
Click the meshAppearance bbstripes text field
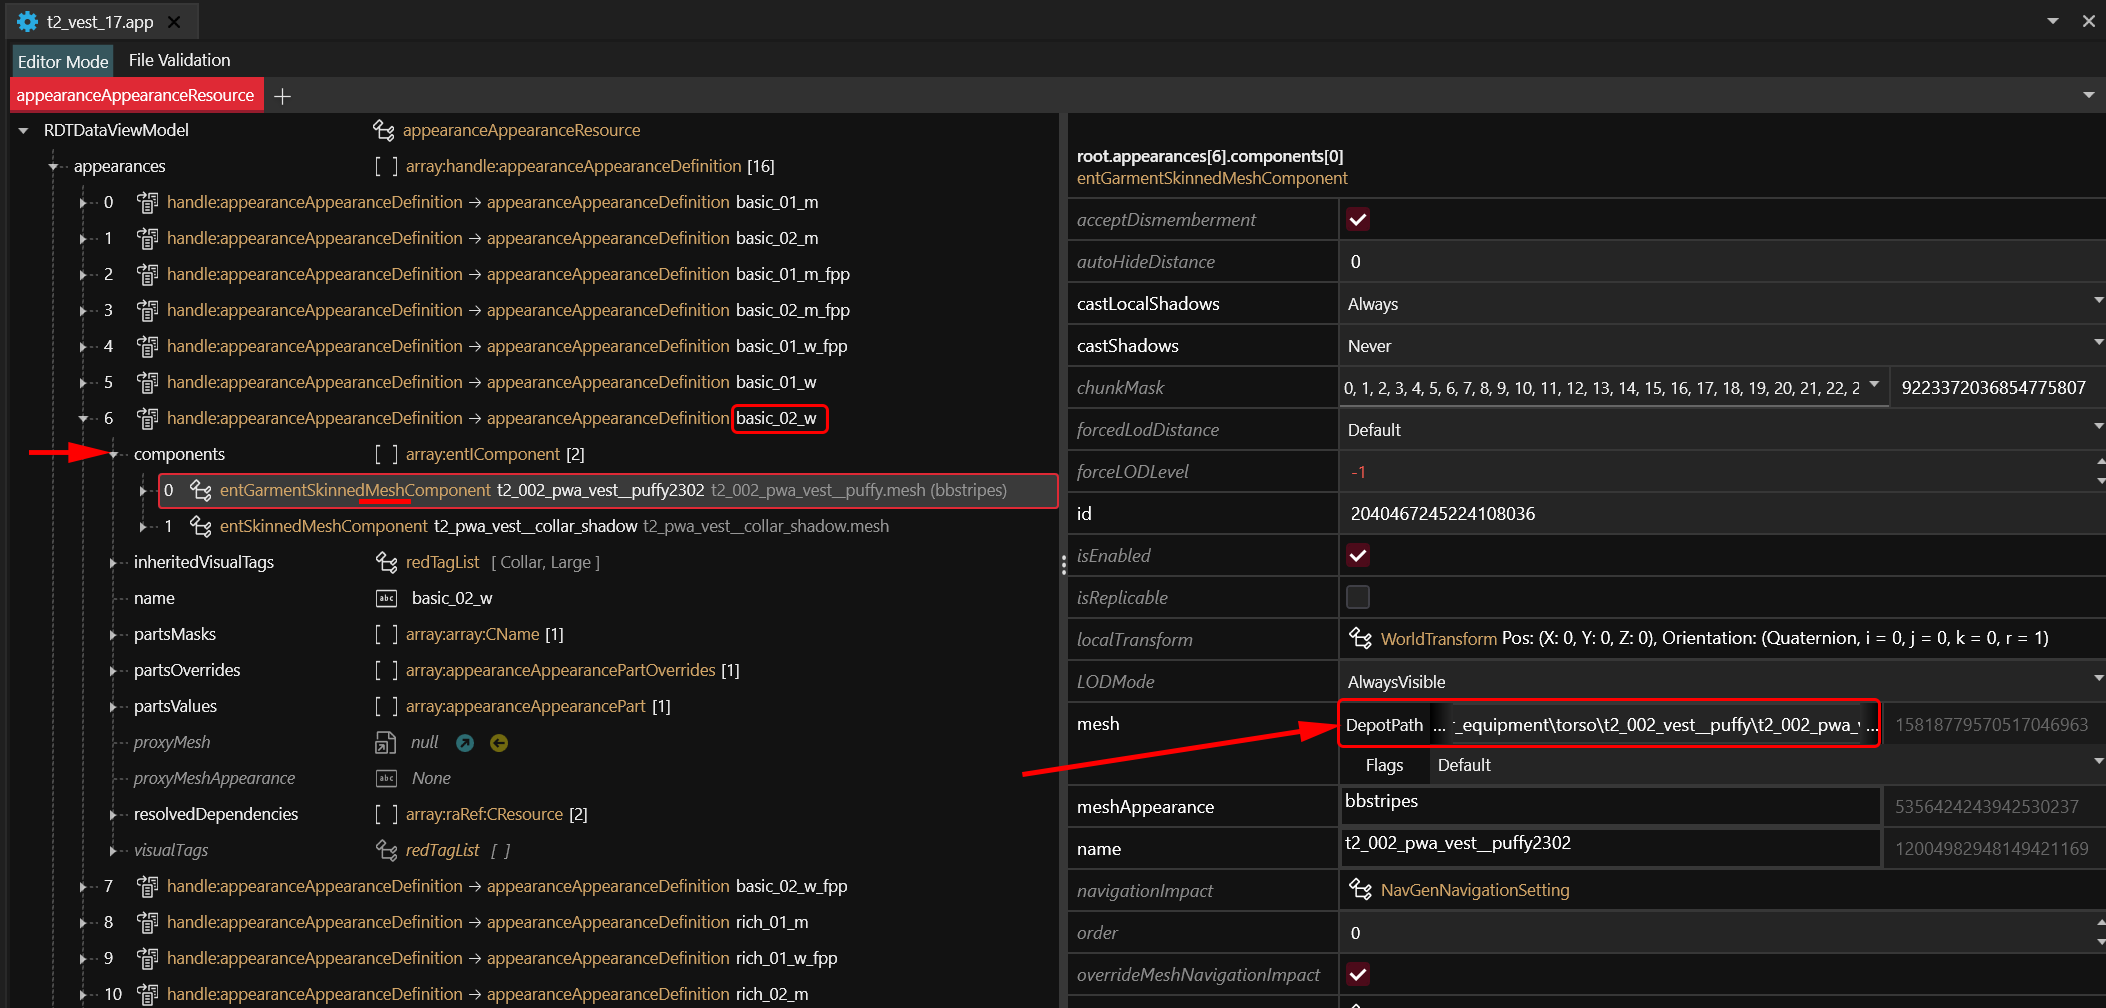click(x=1609, y=805)
